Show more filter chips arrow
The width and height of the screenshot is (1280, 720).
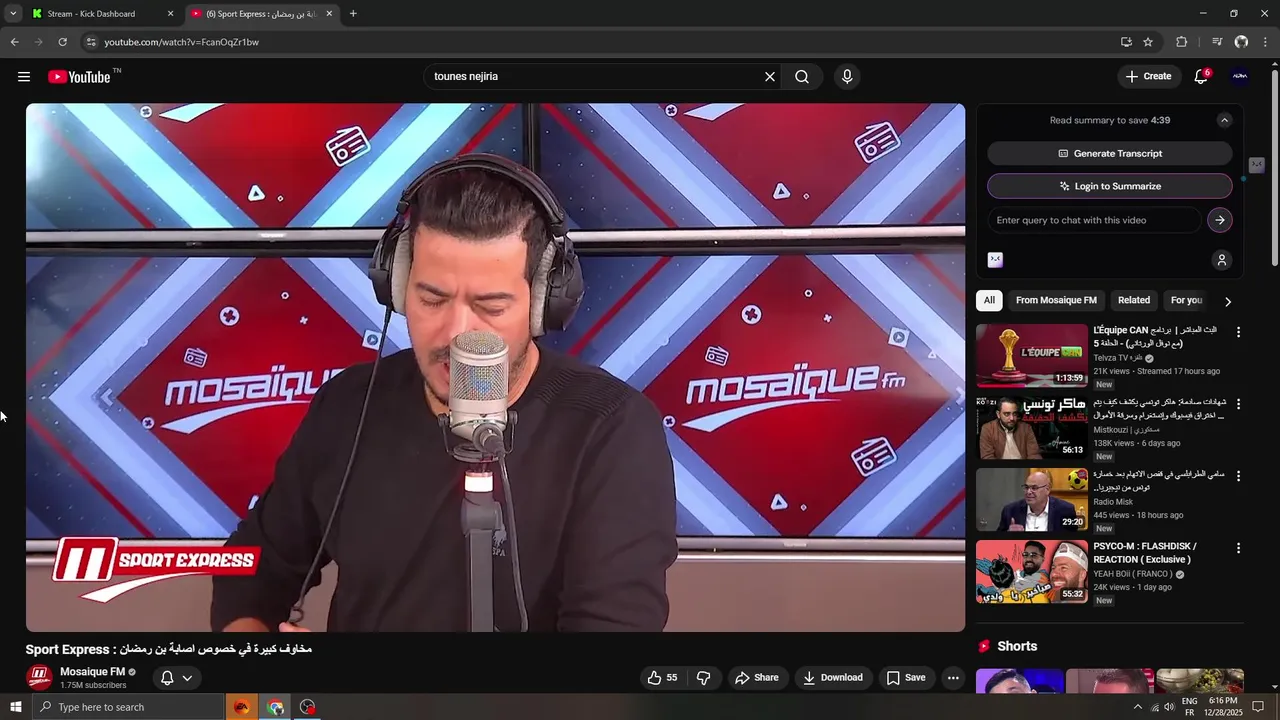tap(1228, 301)
